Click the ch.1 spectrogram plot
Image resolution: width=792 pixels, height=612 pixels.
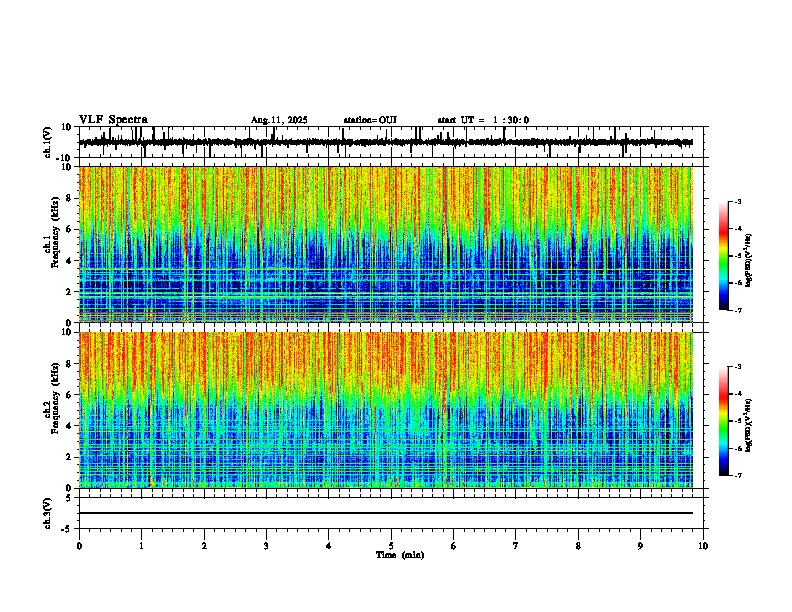click(386, 244)
